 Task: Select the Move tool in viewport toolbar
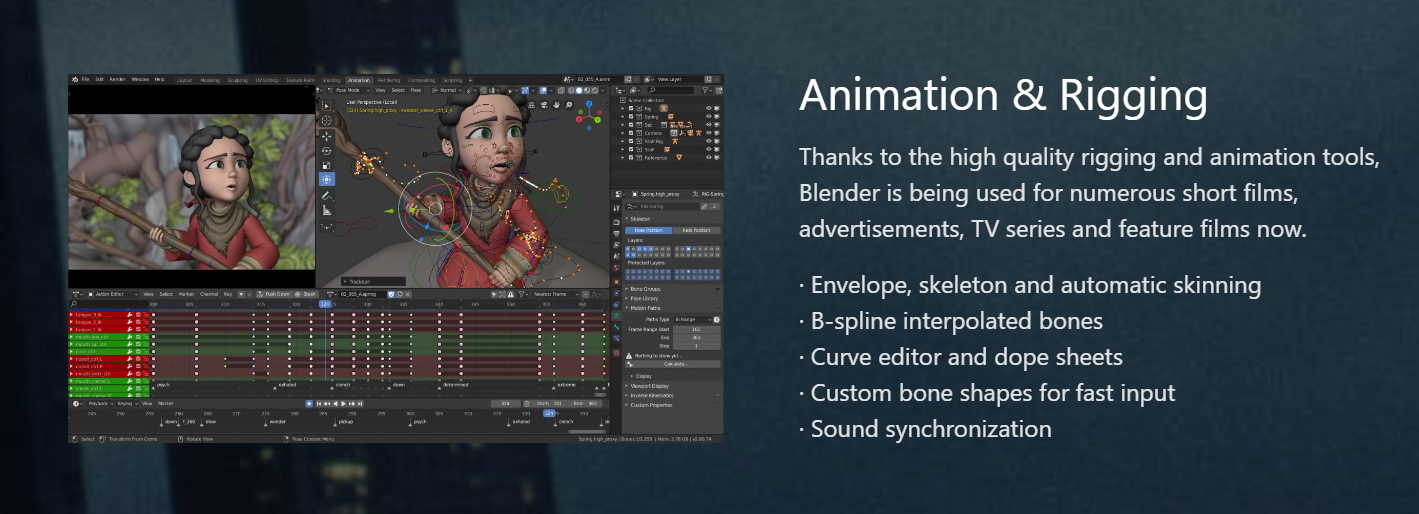coord(326,136)
